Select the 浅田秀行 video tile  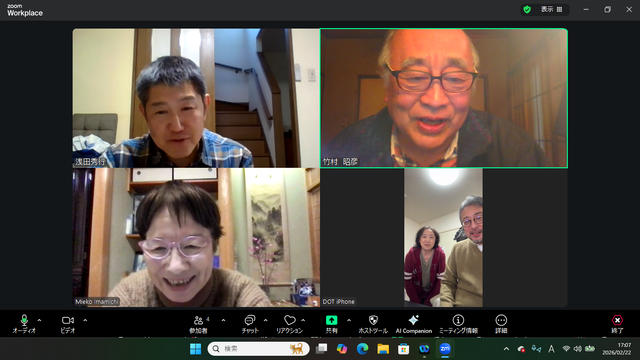tap(196, 98)
